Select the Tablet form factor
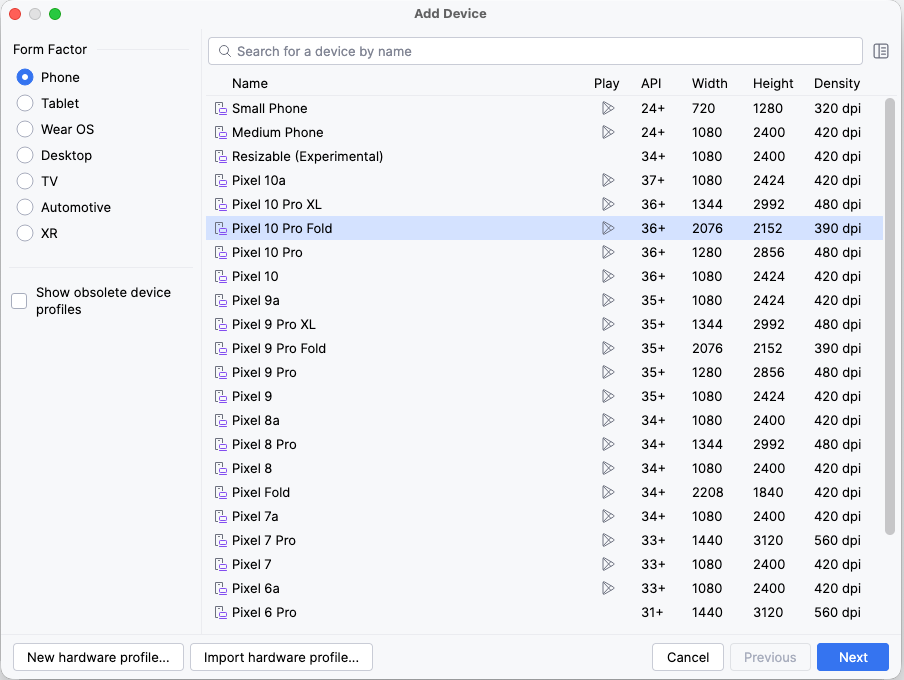904x680 pixels. click(x=25, y=103)
